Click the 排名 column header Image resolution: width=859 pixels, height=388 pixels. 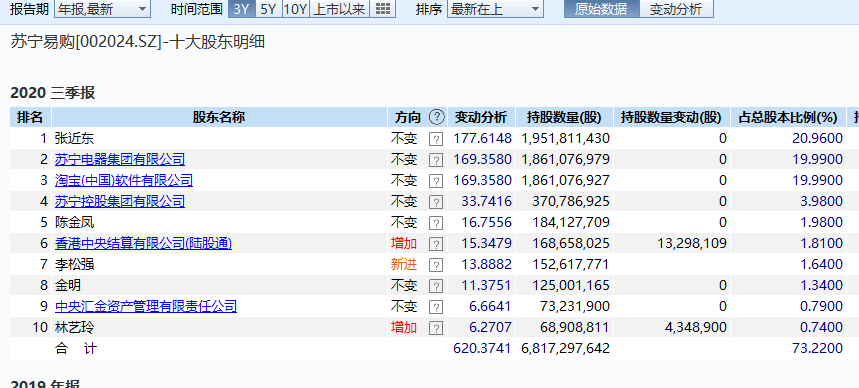coord(31,117)
